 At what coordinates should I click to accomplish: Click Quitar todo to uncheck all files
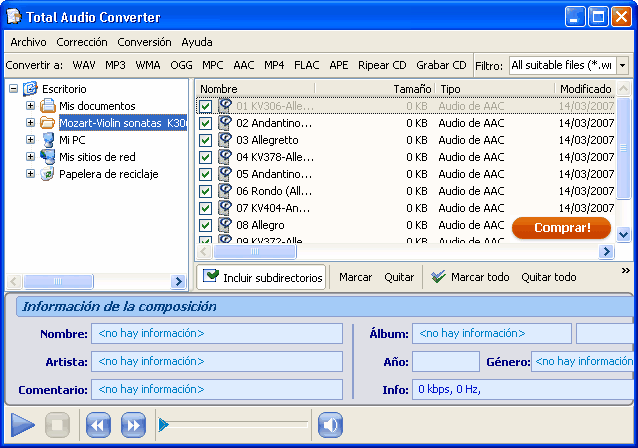tap(548, 277)
